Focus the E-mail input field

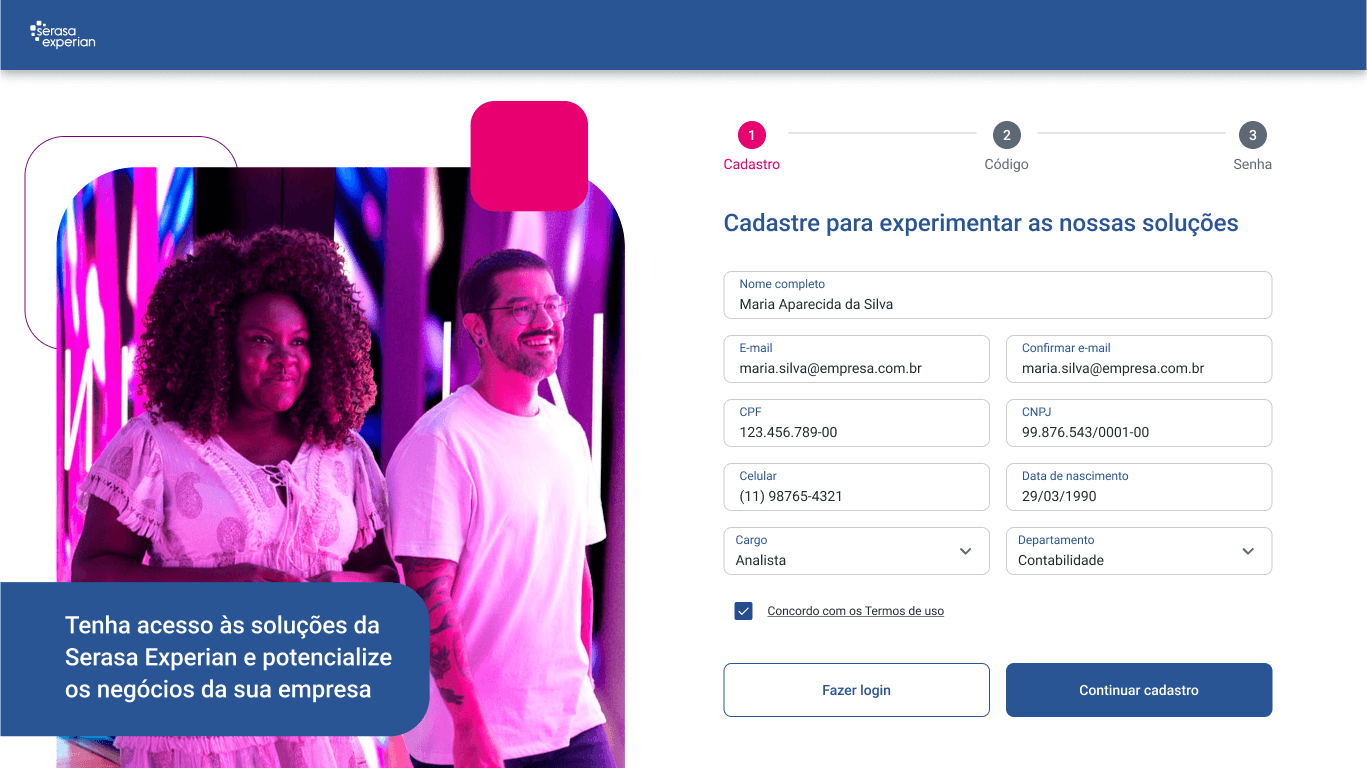pyautogui.click(x=856, y=359)
